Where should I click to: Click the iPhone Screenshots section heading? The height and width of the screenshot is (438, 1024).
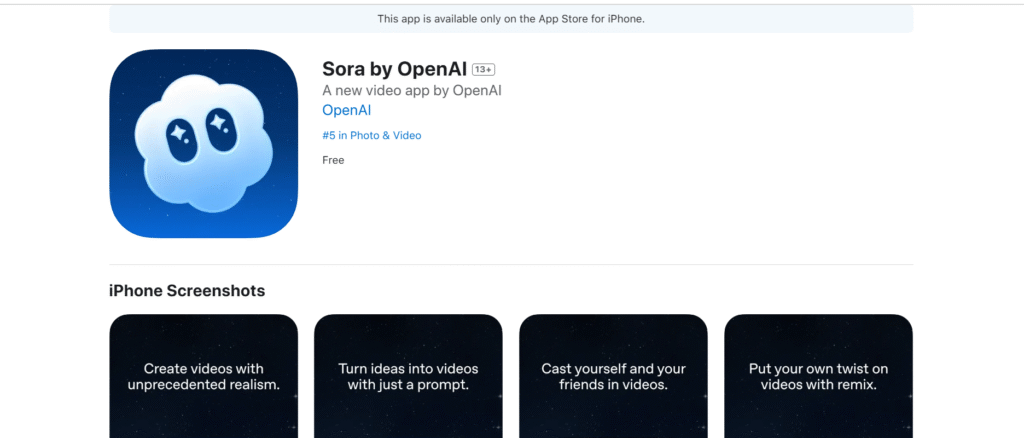[187, 291]
